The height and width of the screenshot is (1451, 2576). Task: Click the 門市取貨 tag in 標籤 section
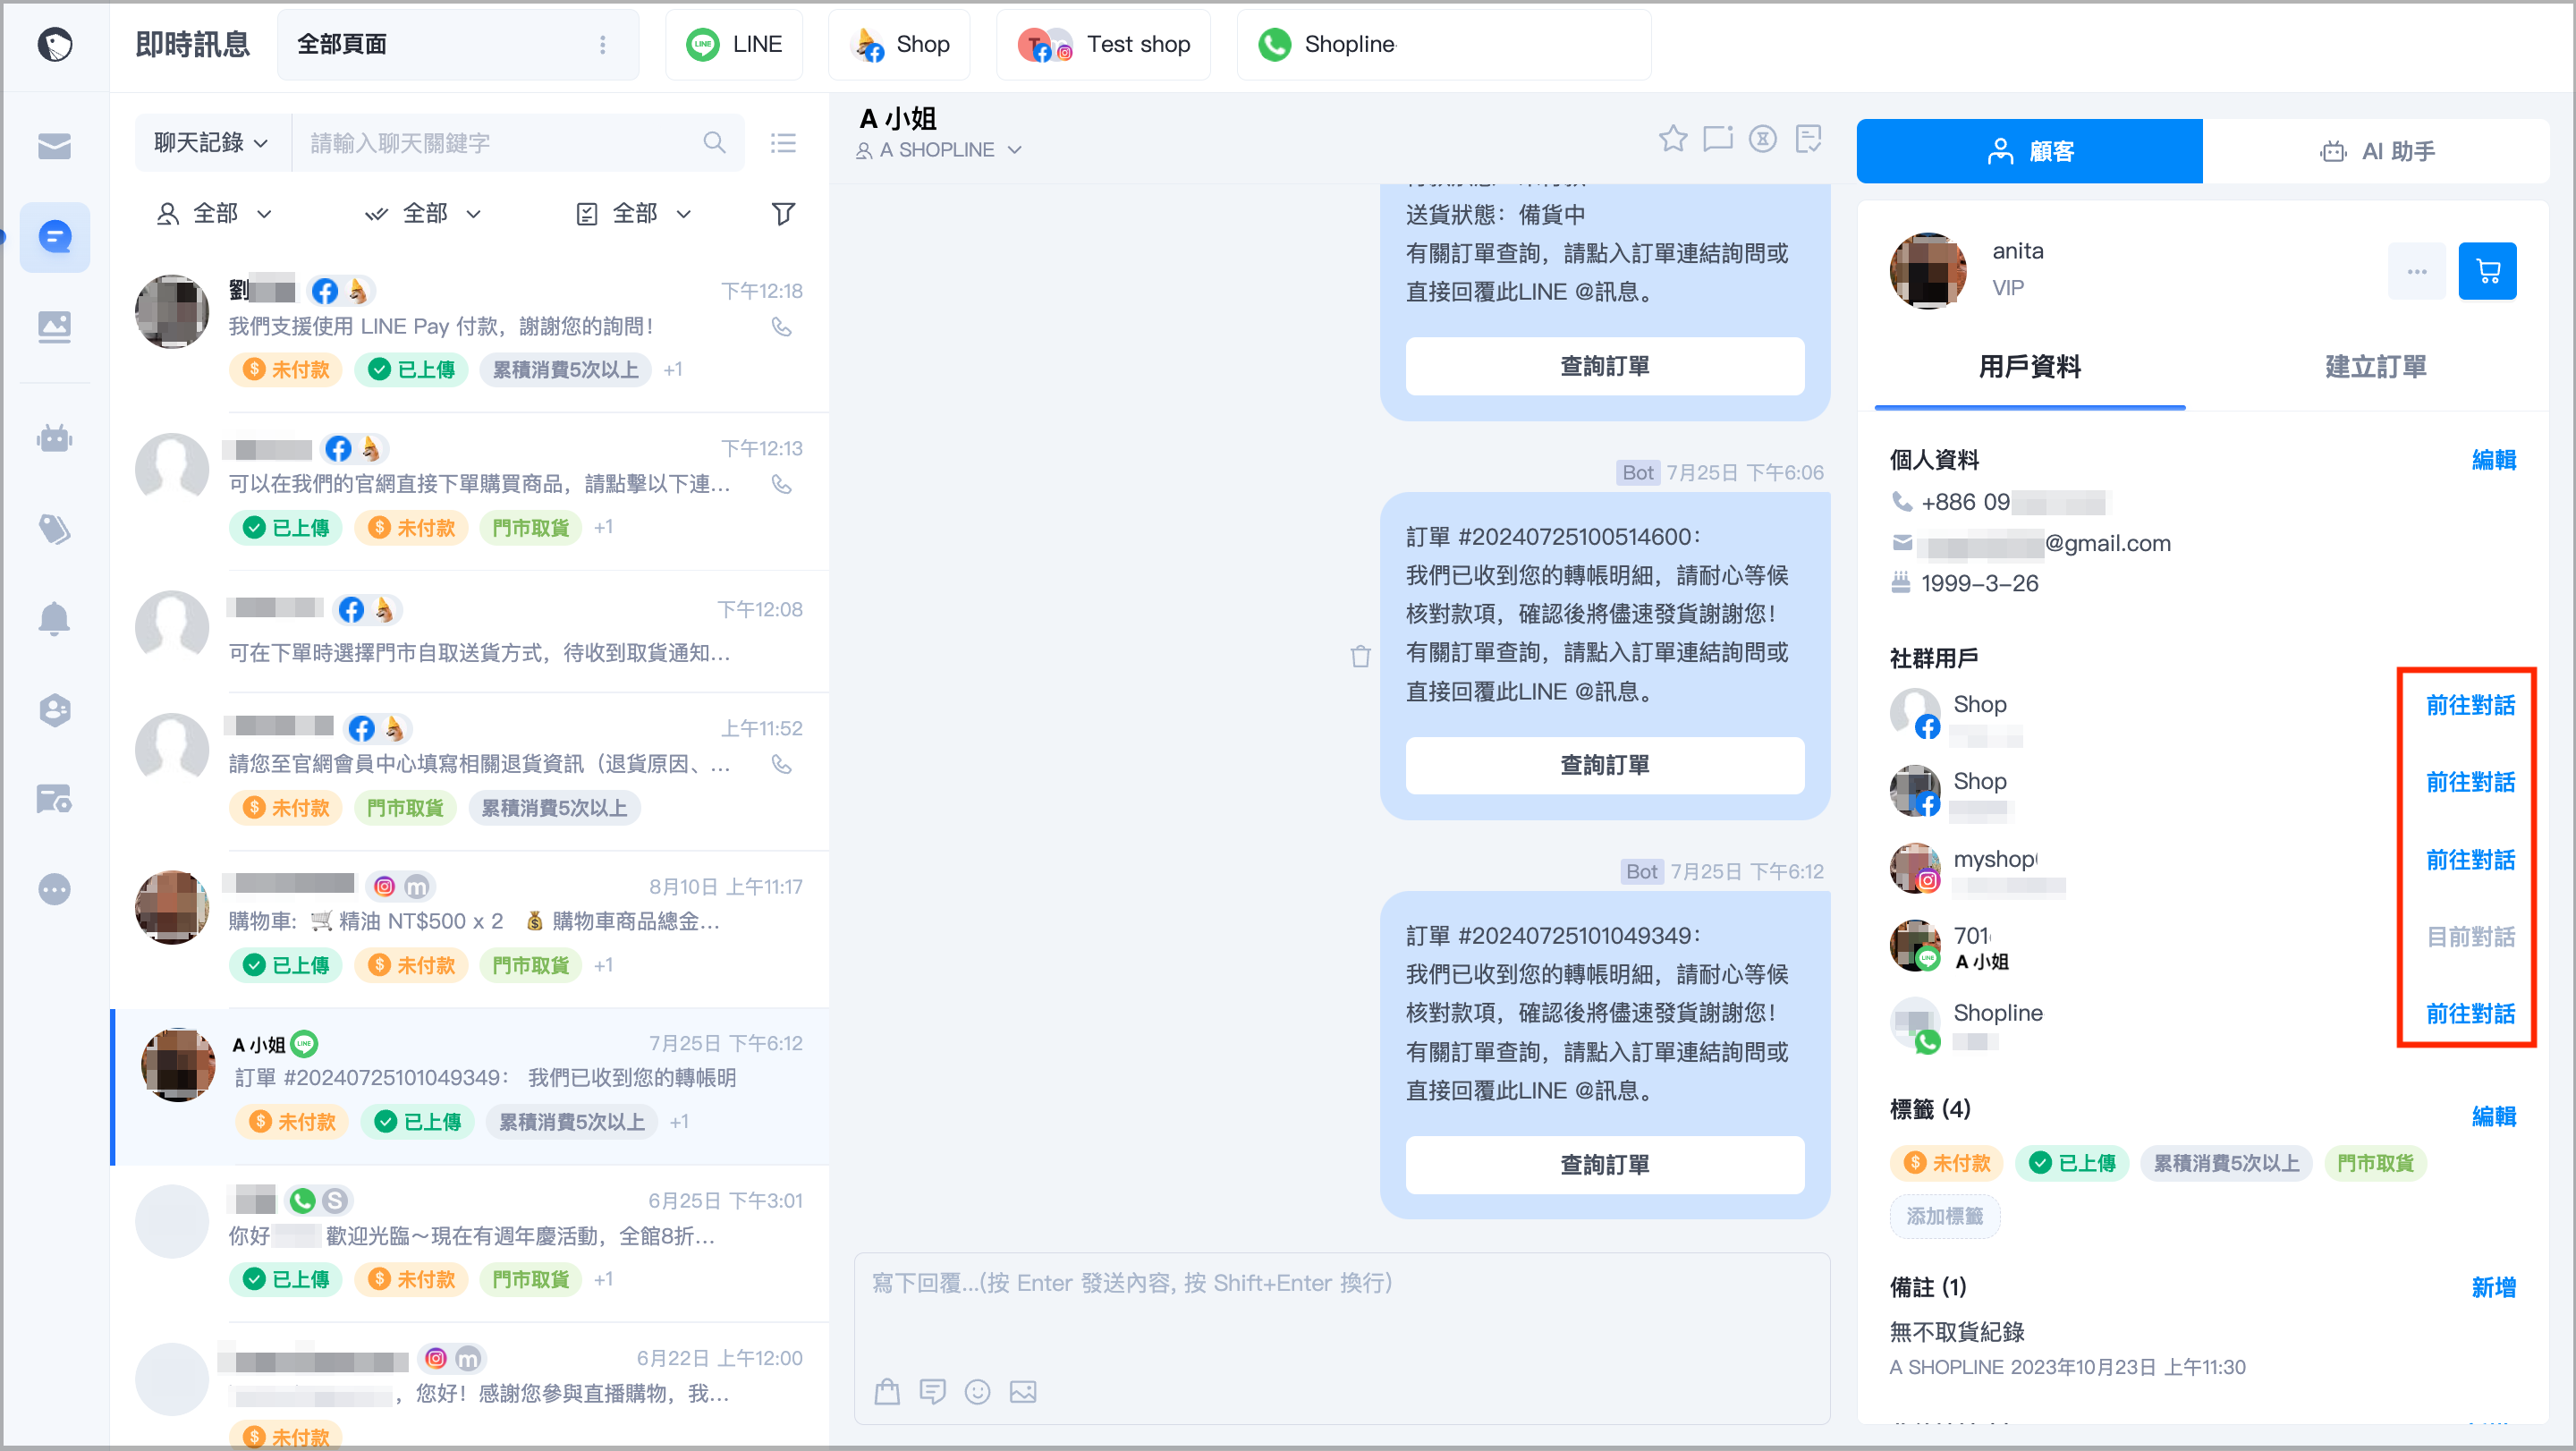2375,1163
